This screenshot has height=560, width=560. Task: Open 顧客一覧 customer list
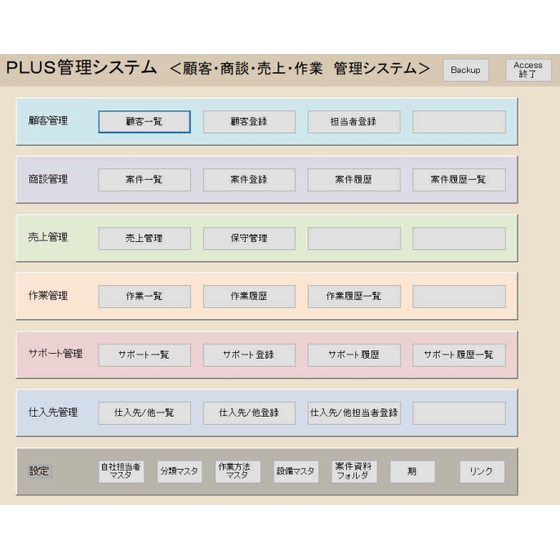coord(144,122)
